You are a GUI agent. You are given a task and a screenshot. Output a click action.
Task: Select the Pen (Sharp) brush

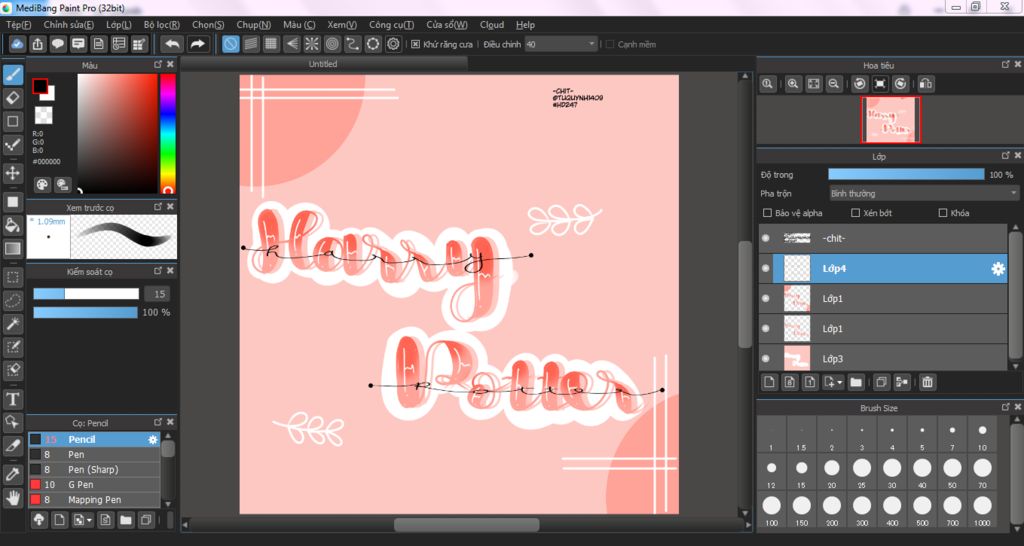[x=94, y=470]
